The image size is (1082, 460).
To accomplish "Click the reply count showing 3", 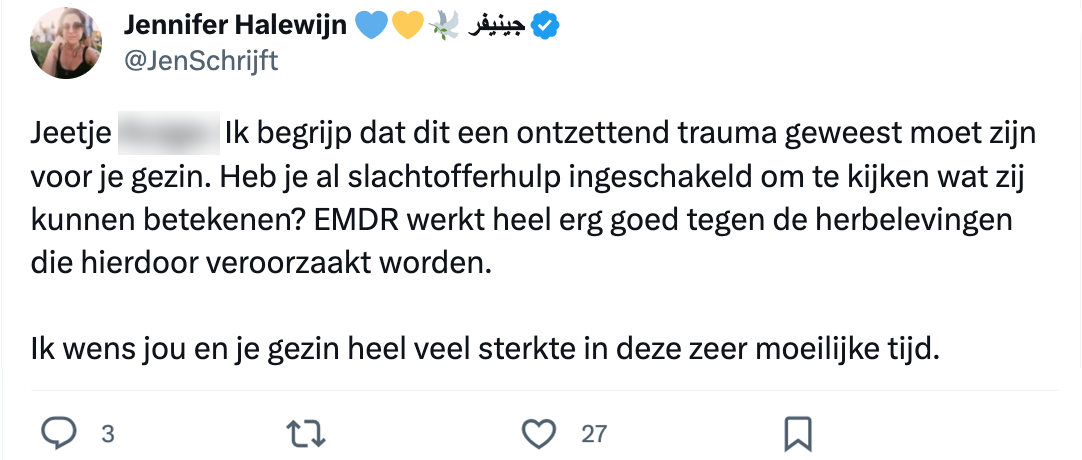I will pyautogui.click(x=107, y=434).
